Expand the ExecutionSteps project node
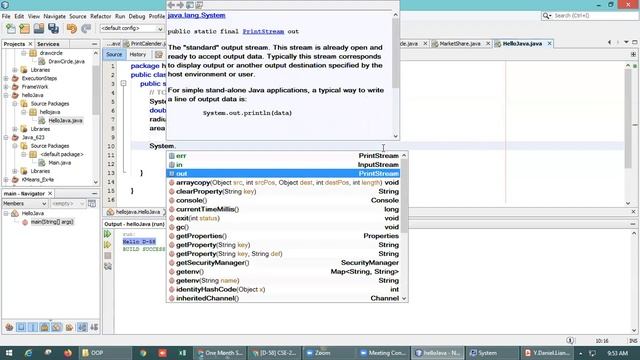The width and height of the screenshot is (640, 360). pos(6,78)
